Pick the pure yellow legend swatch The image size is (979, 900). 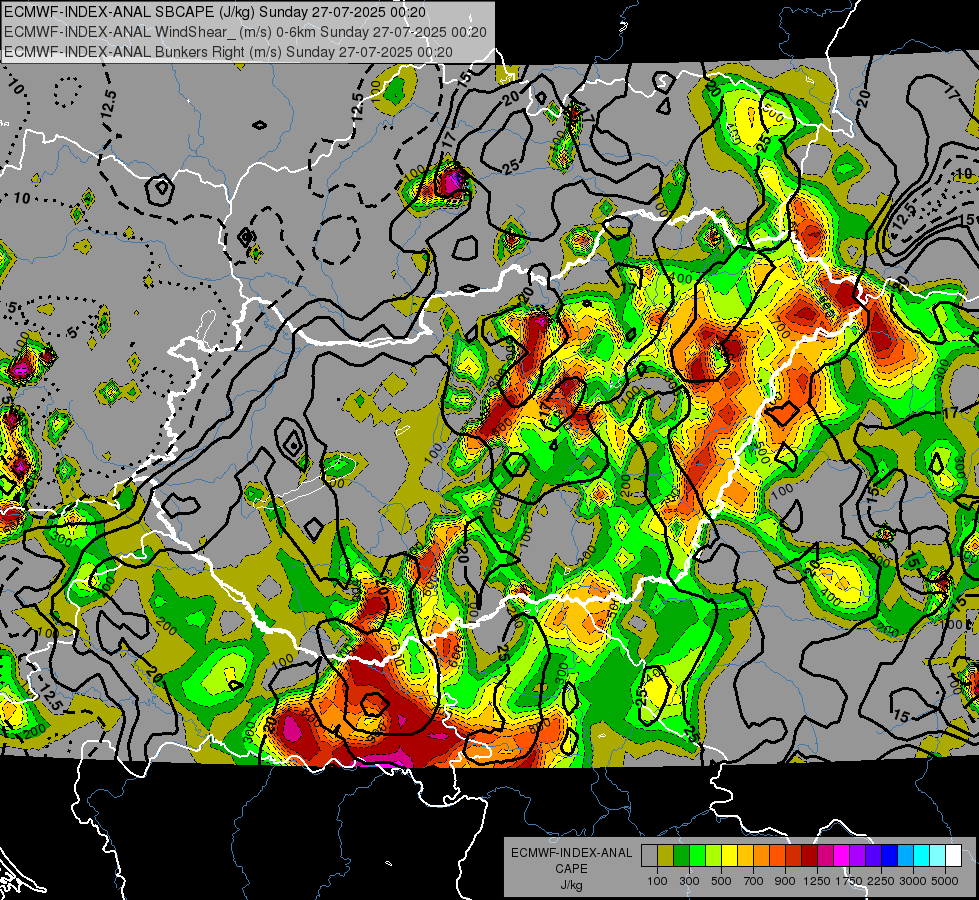729,856
